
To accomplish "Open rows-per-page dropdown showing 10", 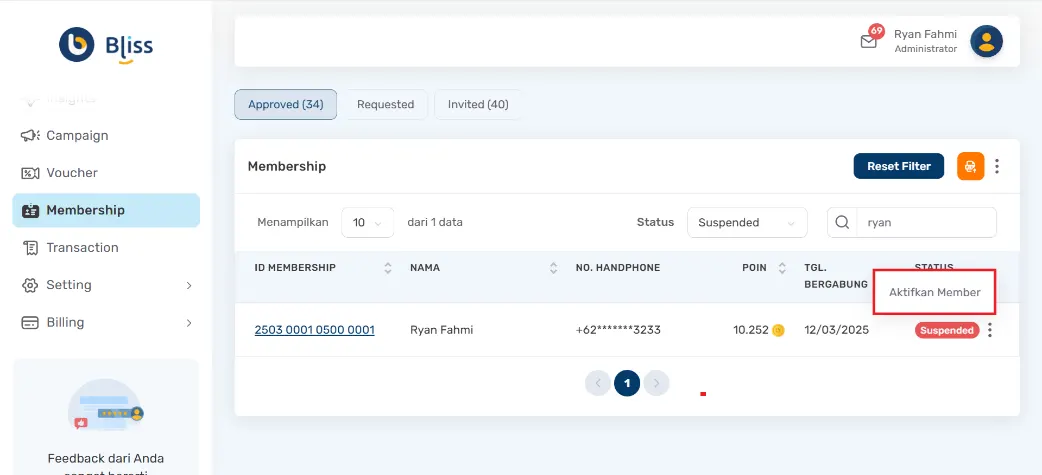I will pos(367,222).
